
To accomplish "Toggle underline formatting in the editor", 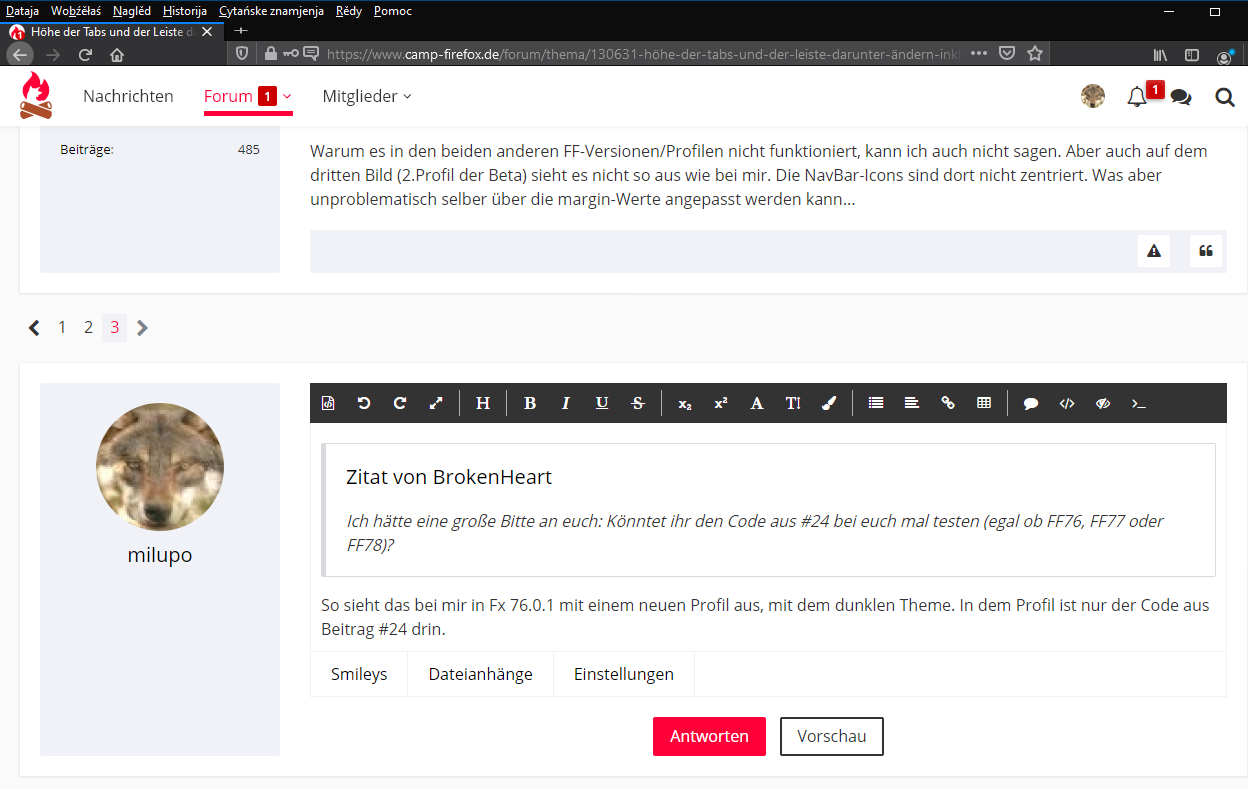I will click(x=602, y=403).
